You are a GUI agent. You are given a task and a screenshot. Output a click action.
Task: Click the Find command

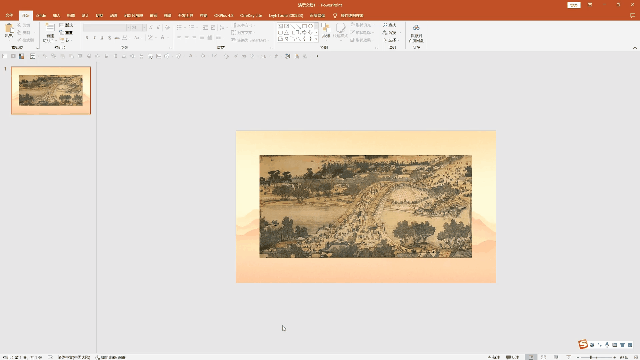pos(389,25)
